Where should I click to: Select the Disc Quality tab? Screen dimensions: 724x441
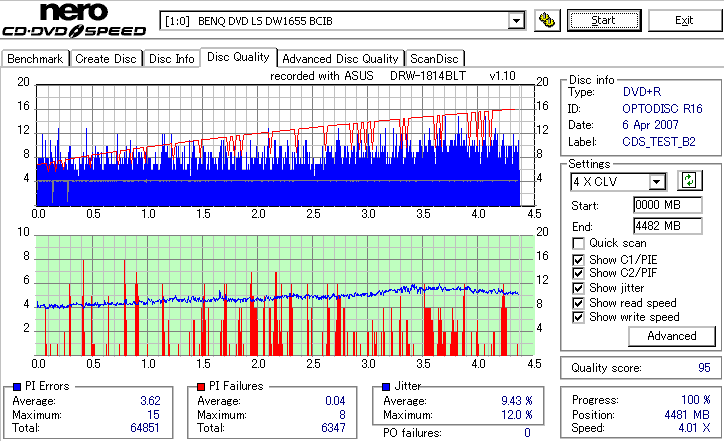238,57
